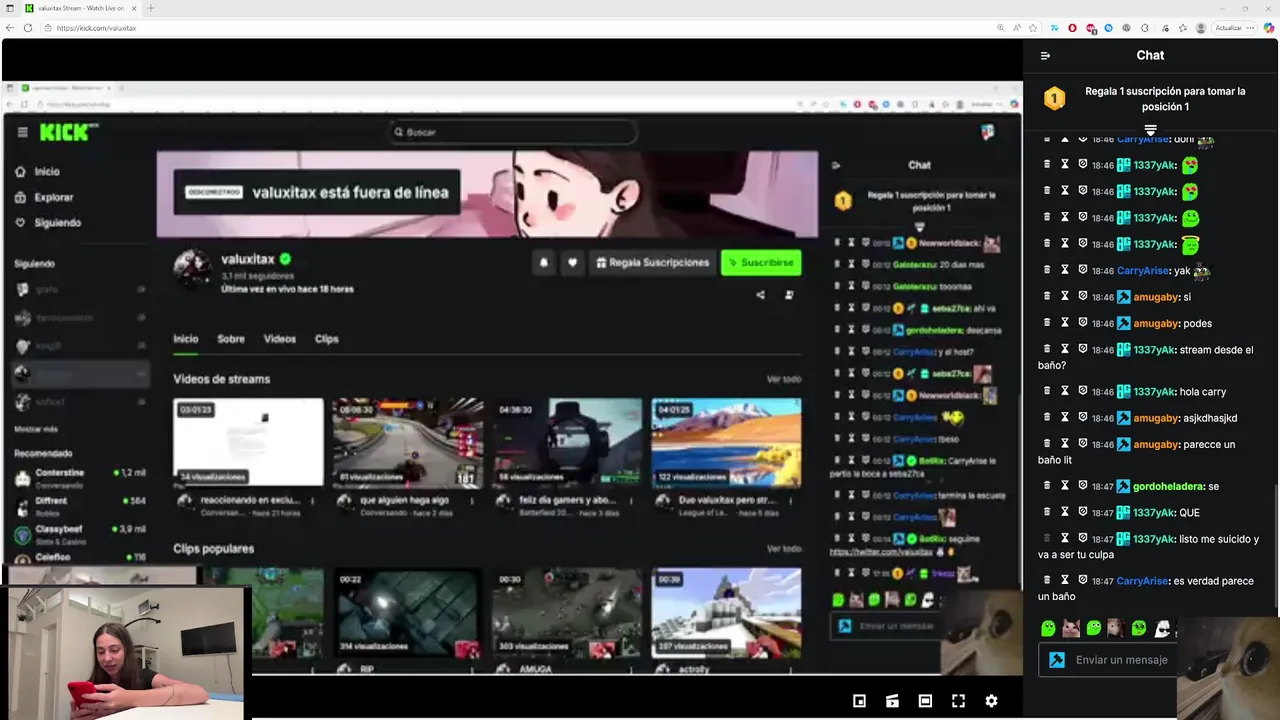Screen dimensions: 1280x720
Task: Click the 1337yAk name on "stream desde el baño?"
Action: pos(1154,350)
